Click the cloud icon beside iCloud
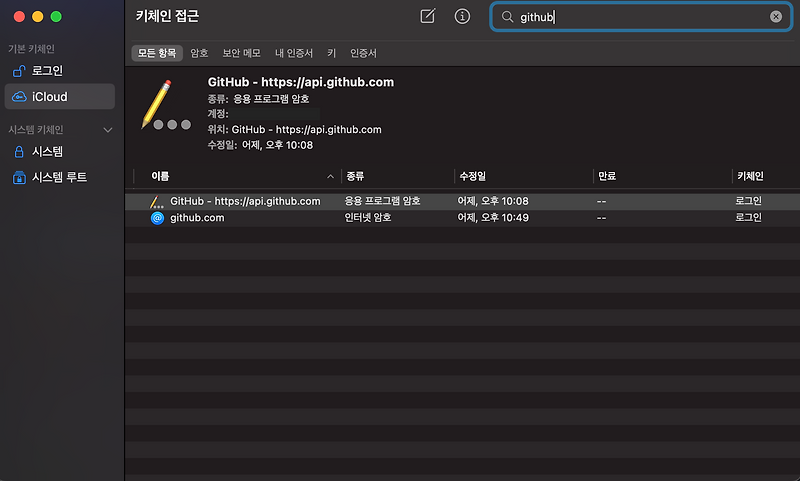The height and width of the screenshot is (481, 800). coord(19,97)
